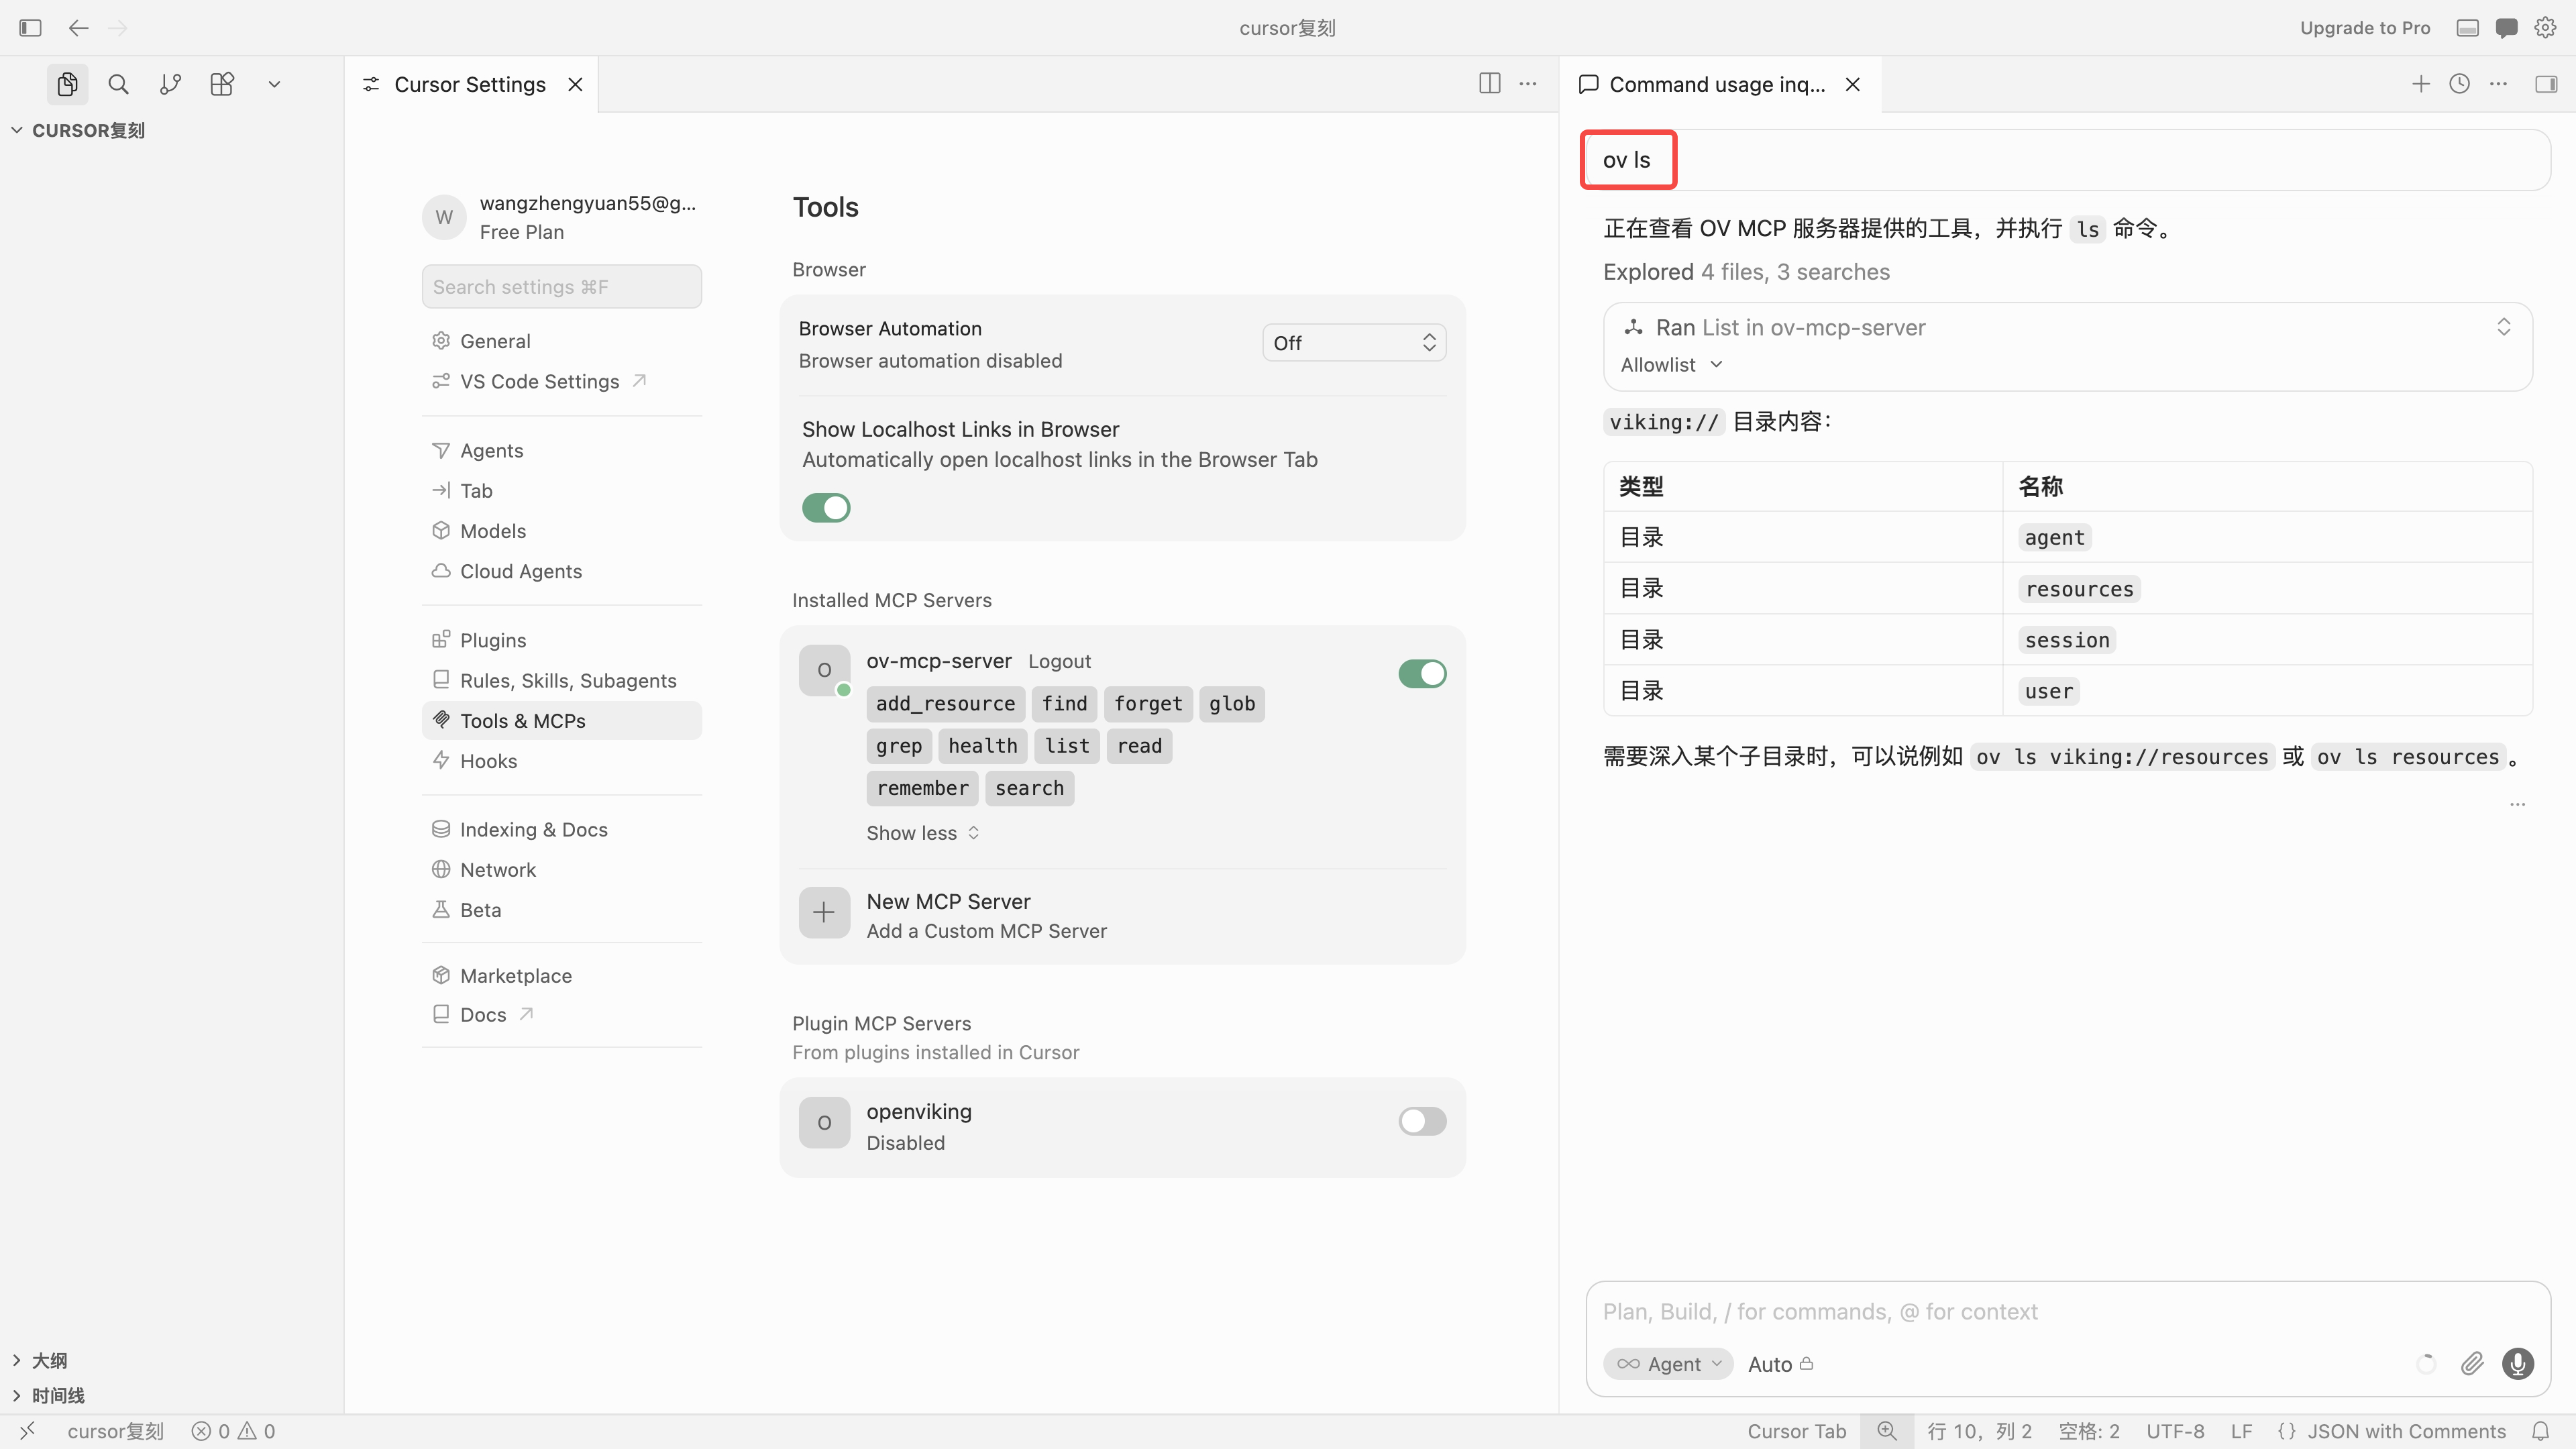The width and height of the screenshot is (2576, 1449).
Task: Focus the chat prompt input
Action: [x=2067, y=1312]
